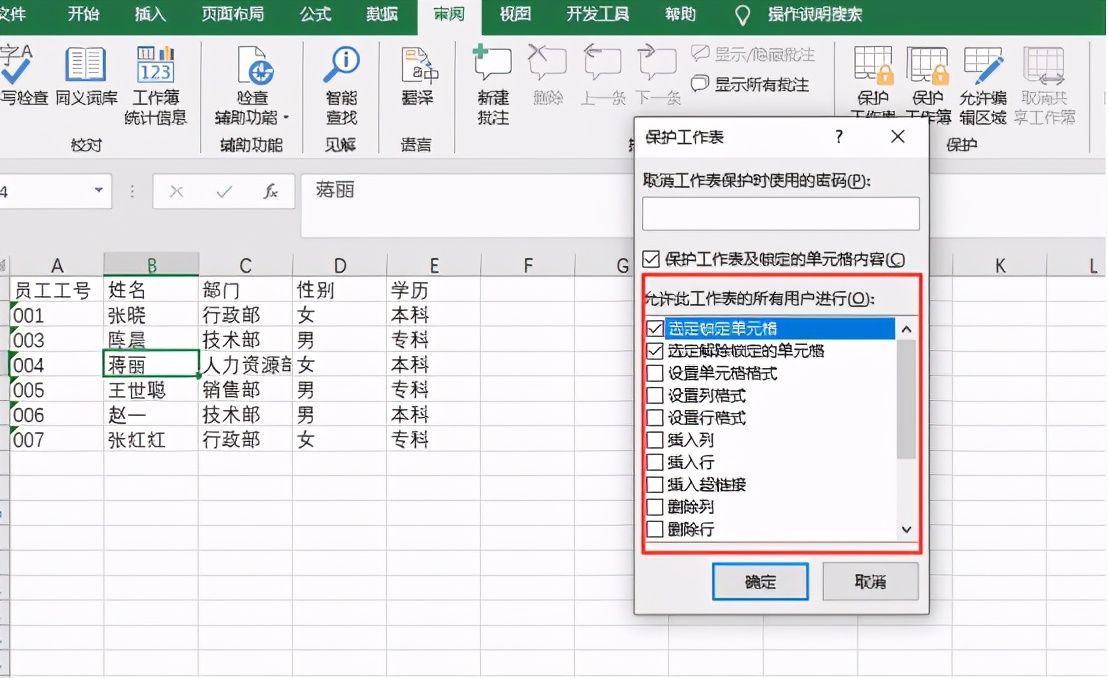The height and width of the screenshot is (678, 1108).
Task: Enable 设置单元格格式 permission
Action: point(655,373)
